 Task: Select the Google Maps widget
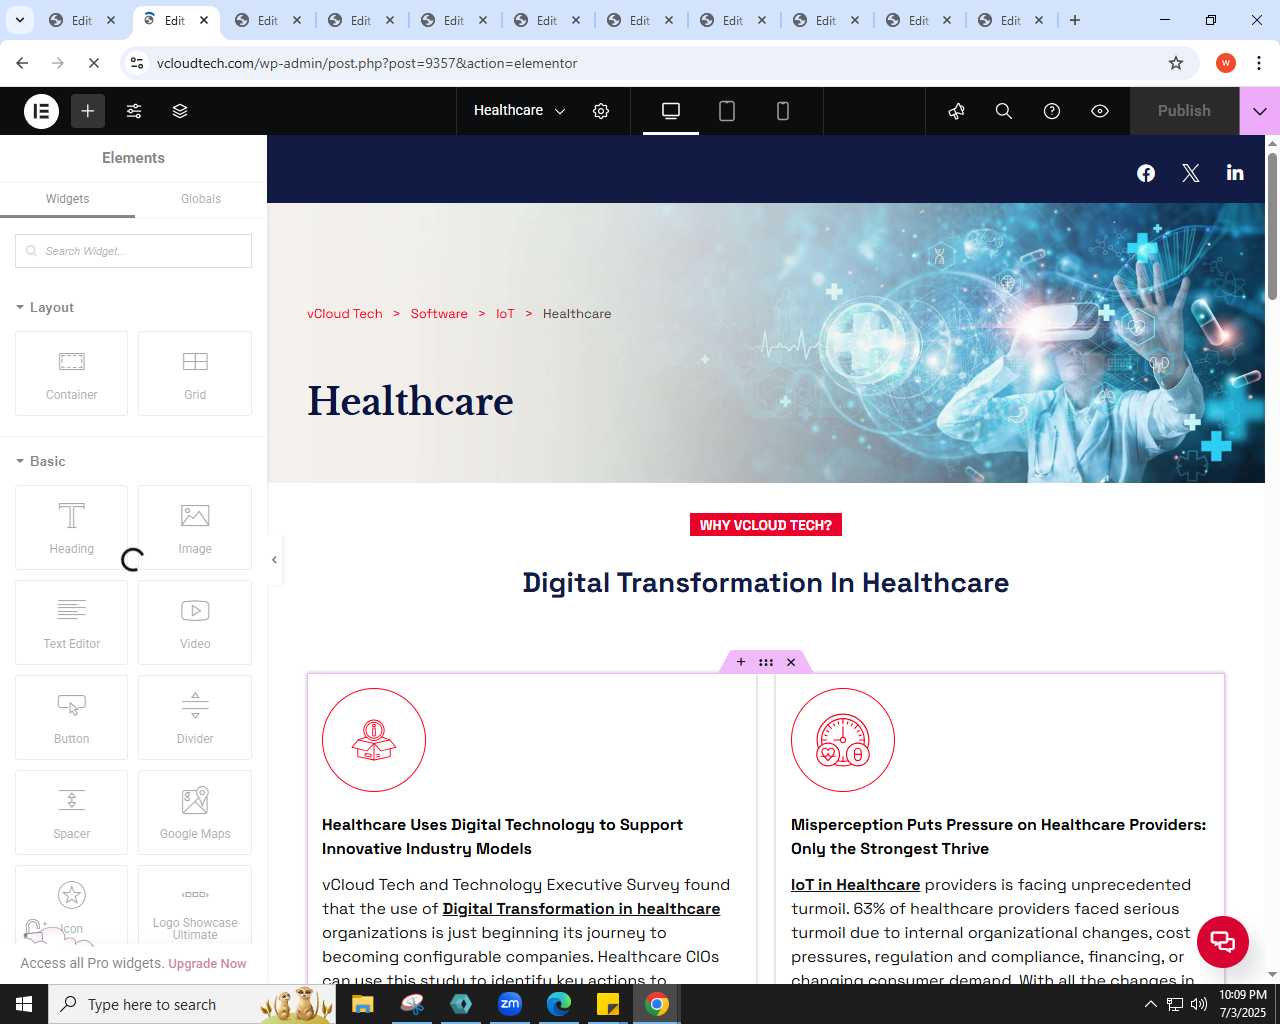tap(195, 812)
